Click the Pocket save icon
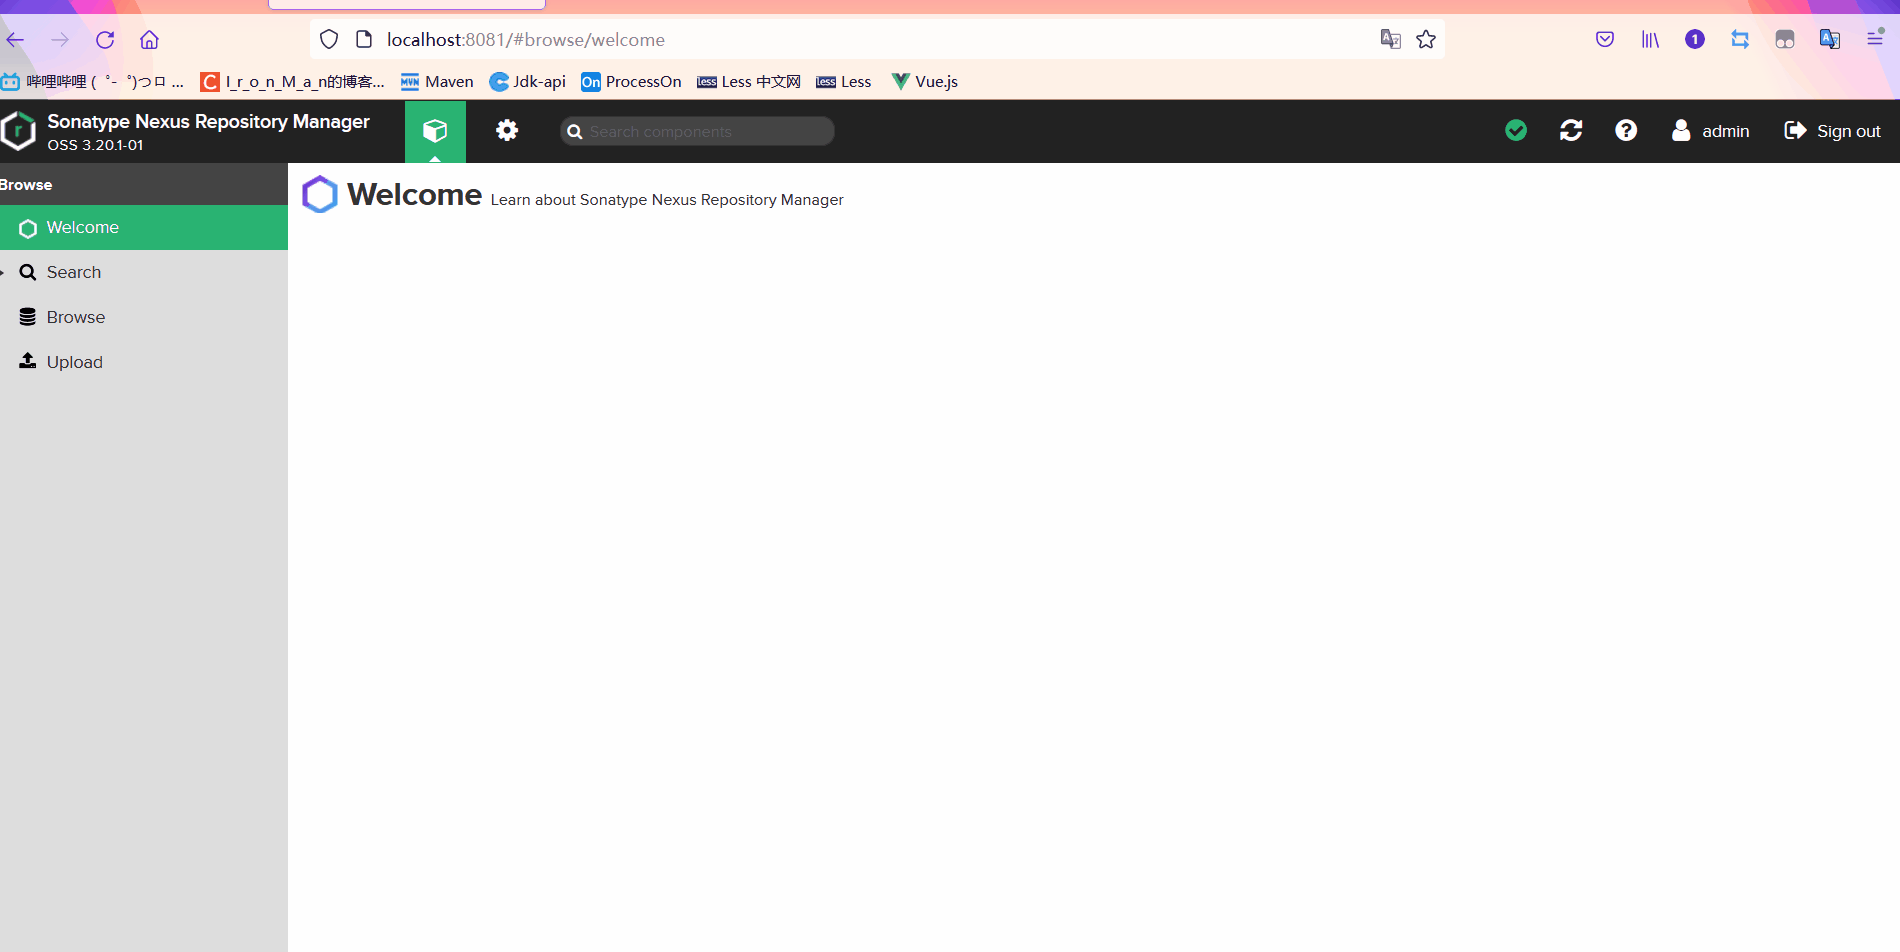 click(x=1605, y=39)
